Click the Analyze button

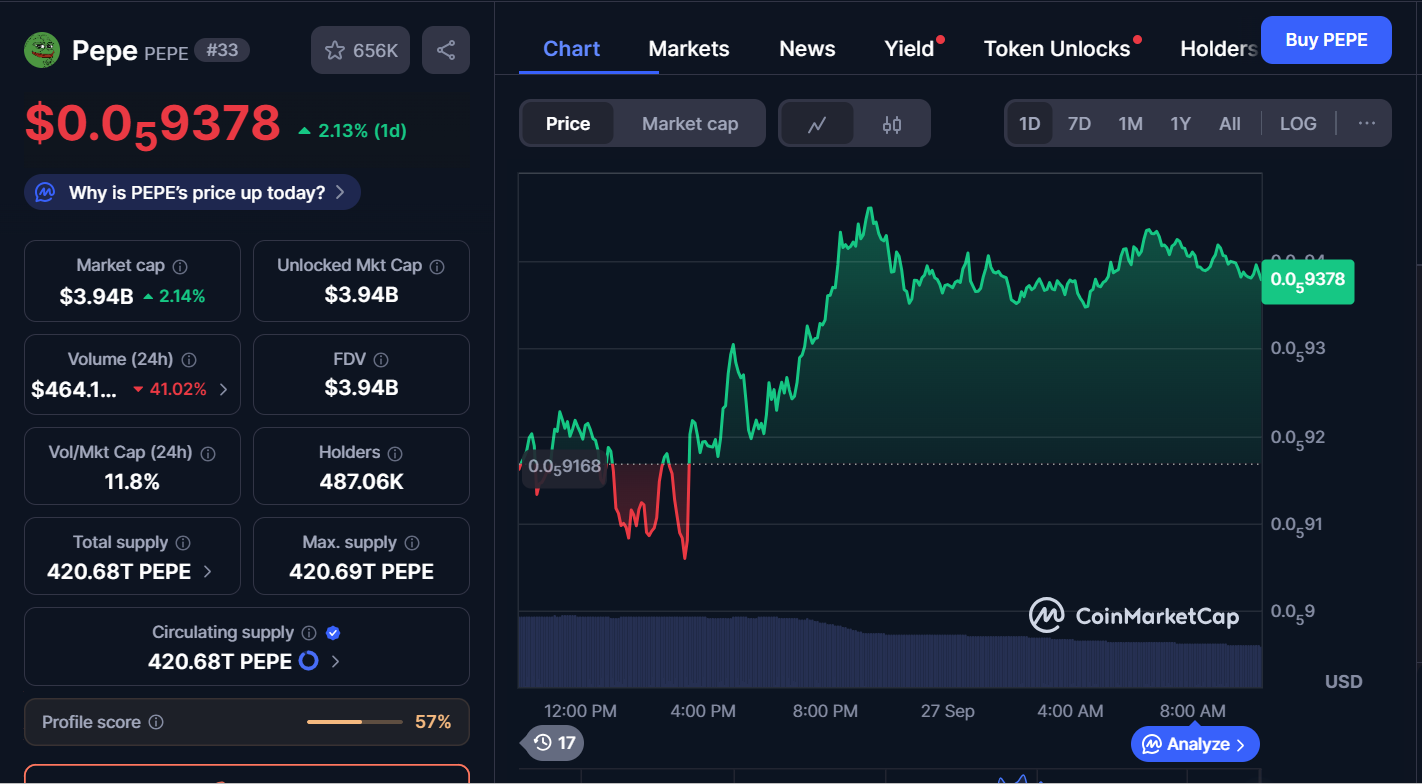[x=1195, y=744]
